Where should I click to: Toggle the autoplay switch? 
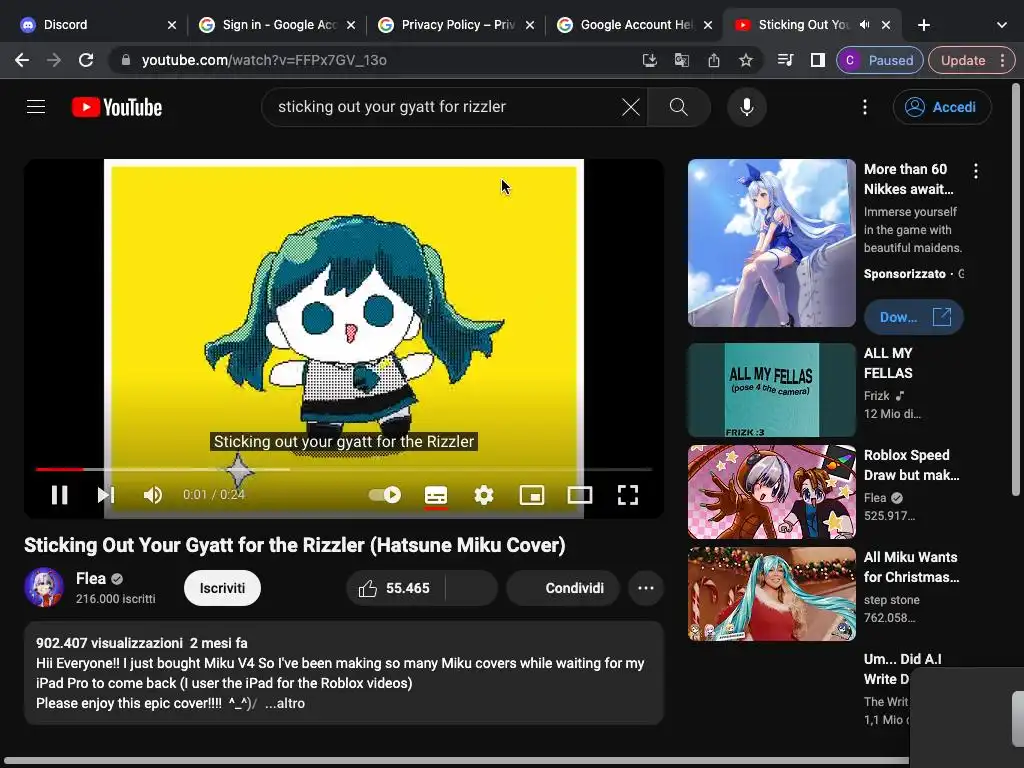tap(385, 495)
